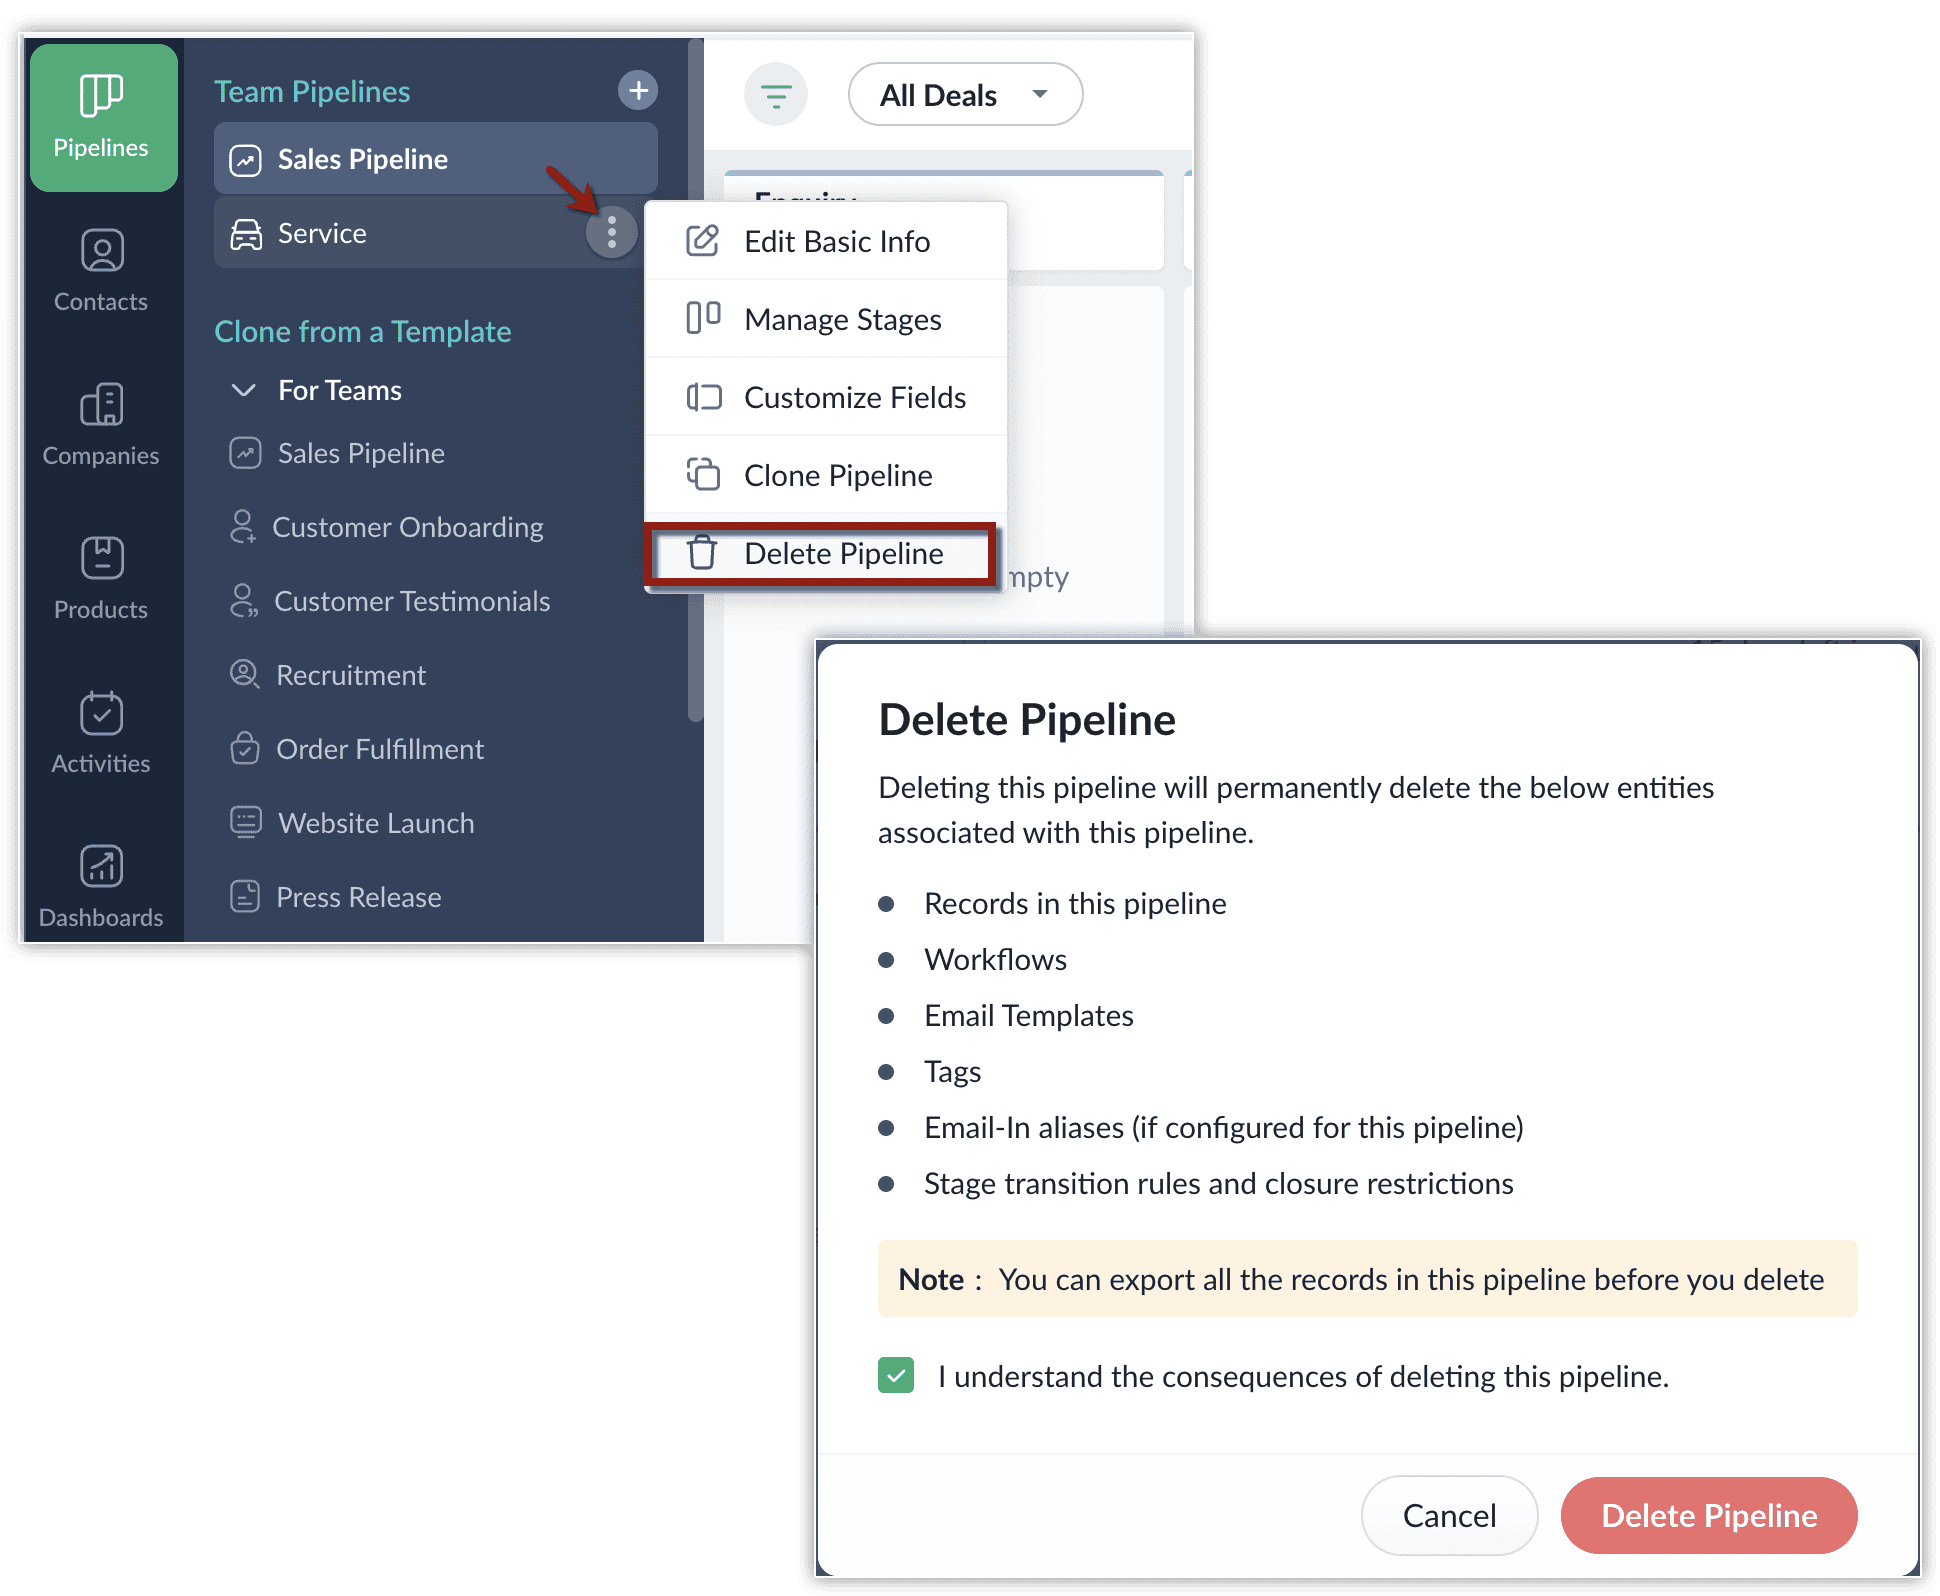Open the Activities module
1940x1596 pixels.
[101, 732]
